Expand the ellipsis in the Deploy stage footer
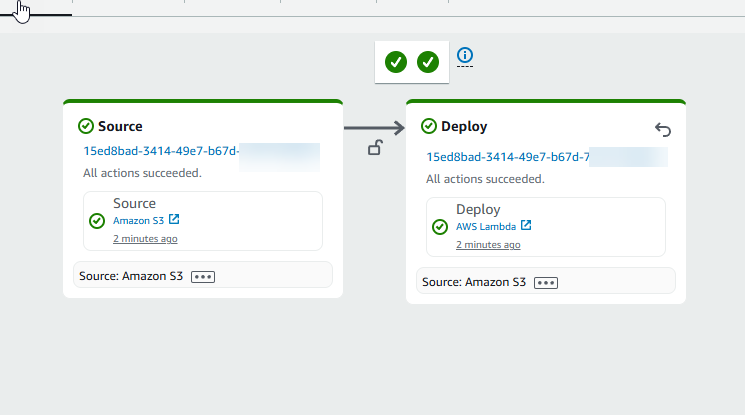 pos(546,283)
